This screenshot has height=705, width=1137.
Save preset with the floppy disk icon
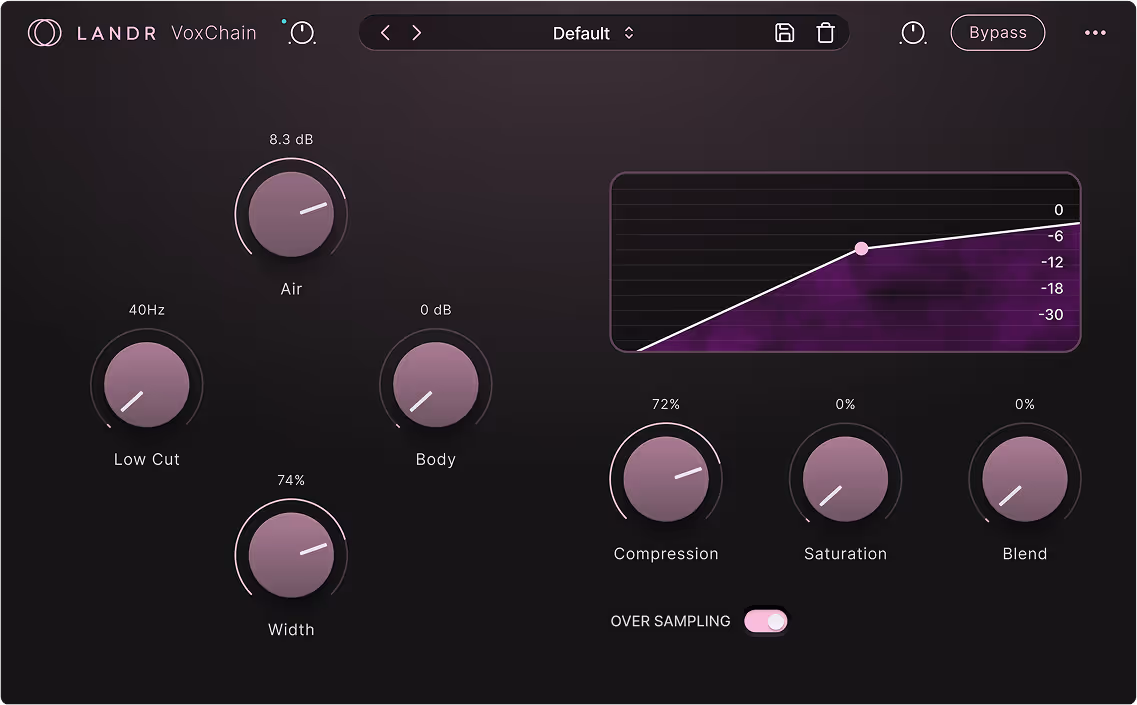point(785,33)
